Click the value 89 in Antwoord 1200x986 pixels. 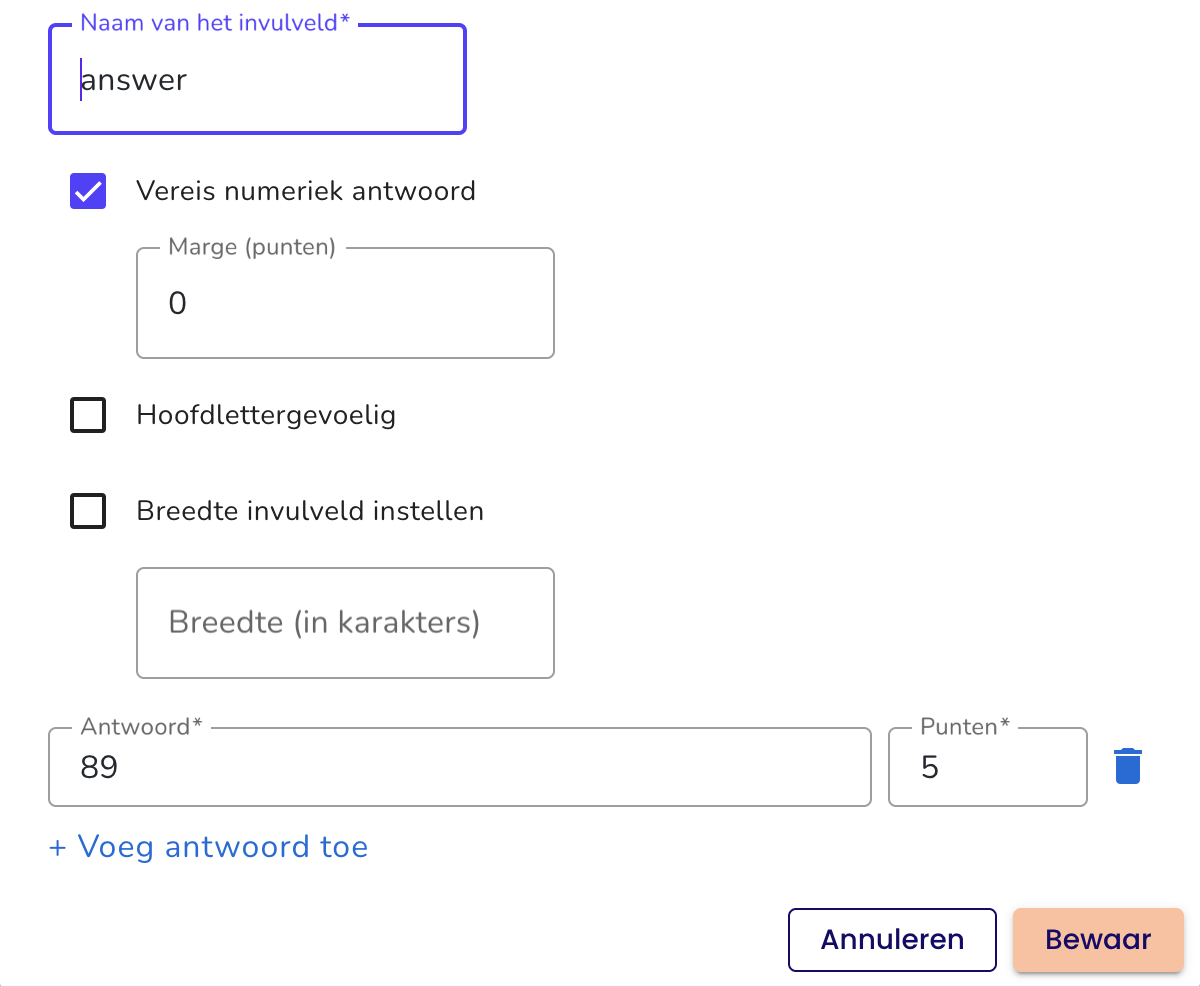click(x=100, y=767)
